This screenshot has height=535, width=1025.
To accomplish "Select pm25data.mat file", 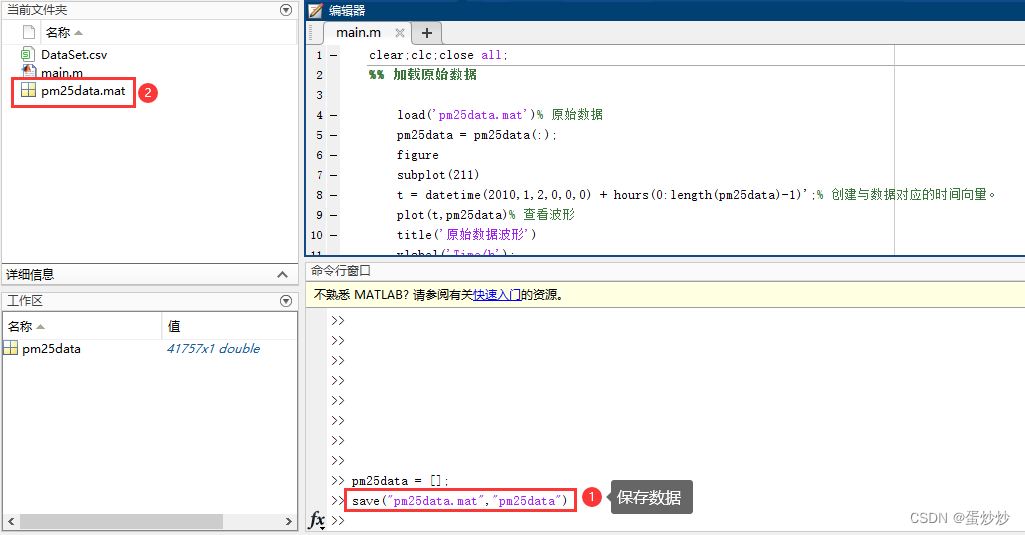I will coord(83,91).
